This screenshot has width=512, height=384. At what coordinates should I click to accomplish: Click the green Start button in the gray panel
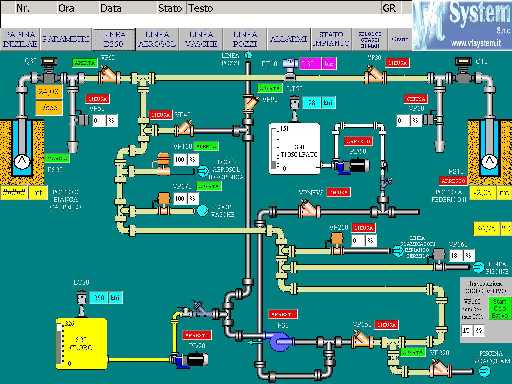499,308
